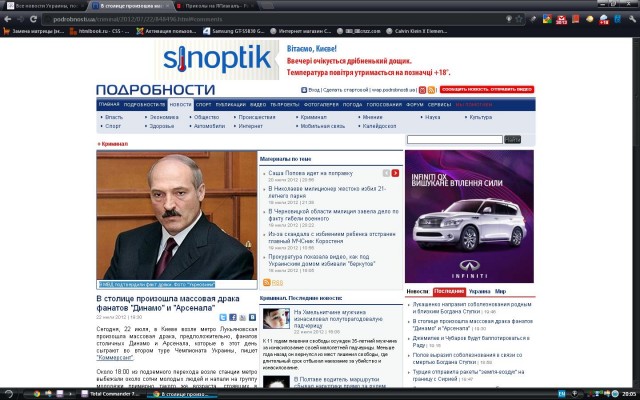
Task: Click the weather extension icon showing +18
Action: tap(604, 19)
